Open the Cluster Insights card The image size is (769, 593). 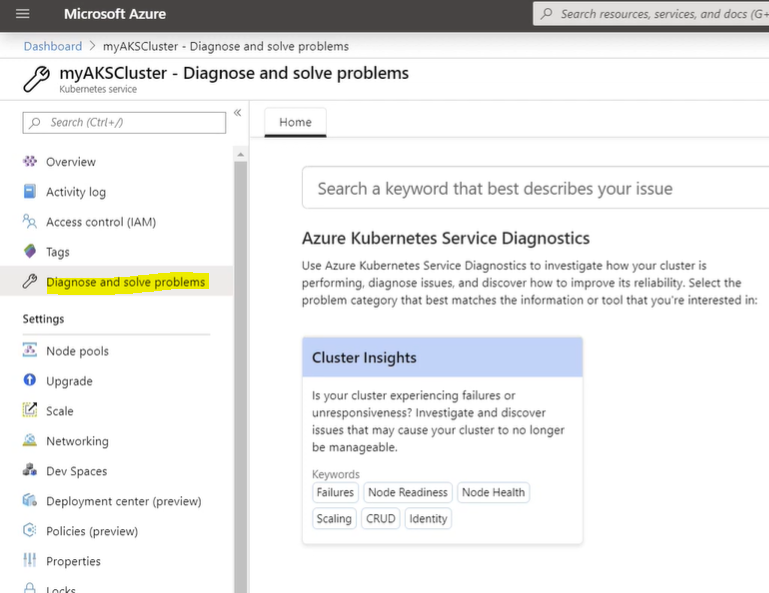coord(442,357)
